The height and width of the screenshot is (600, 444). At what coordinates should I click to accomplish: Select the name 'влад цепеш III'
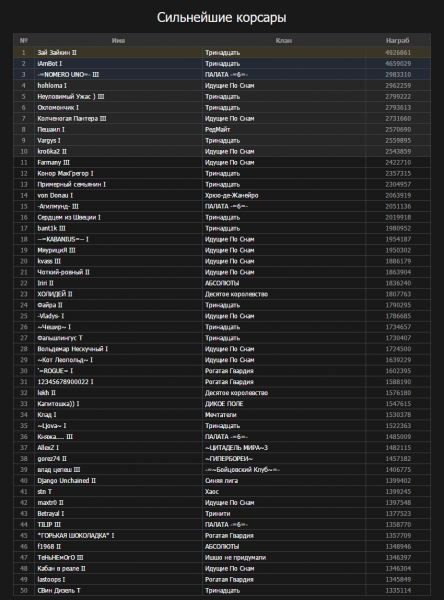tap(59, 470)
